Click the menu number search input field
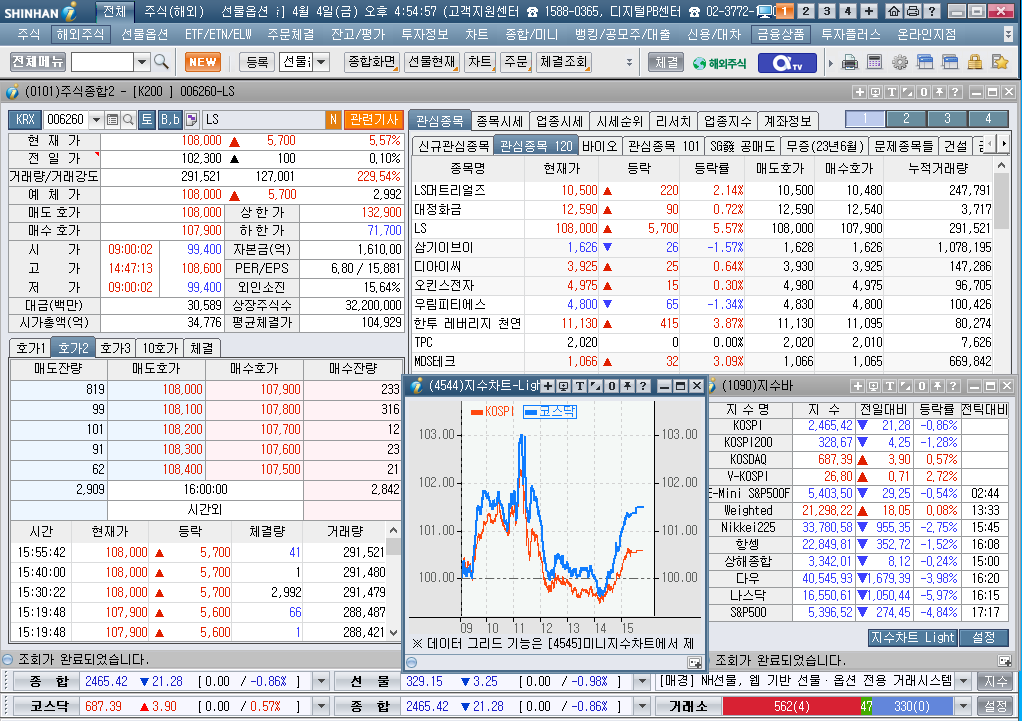1022x721 pixels. click(102, 62)
